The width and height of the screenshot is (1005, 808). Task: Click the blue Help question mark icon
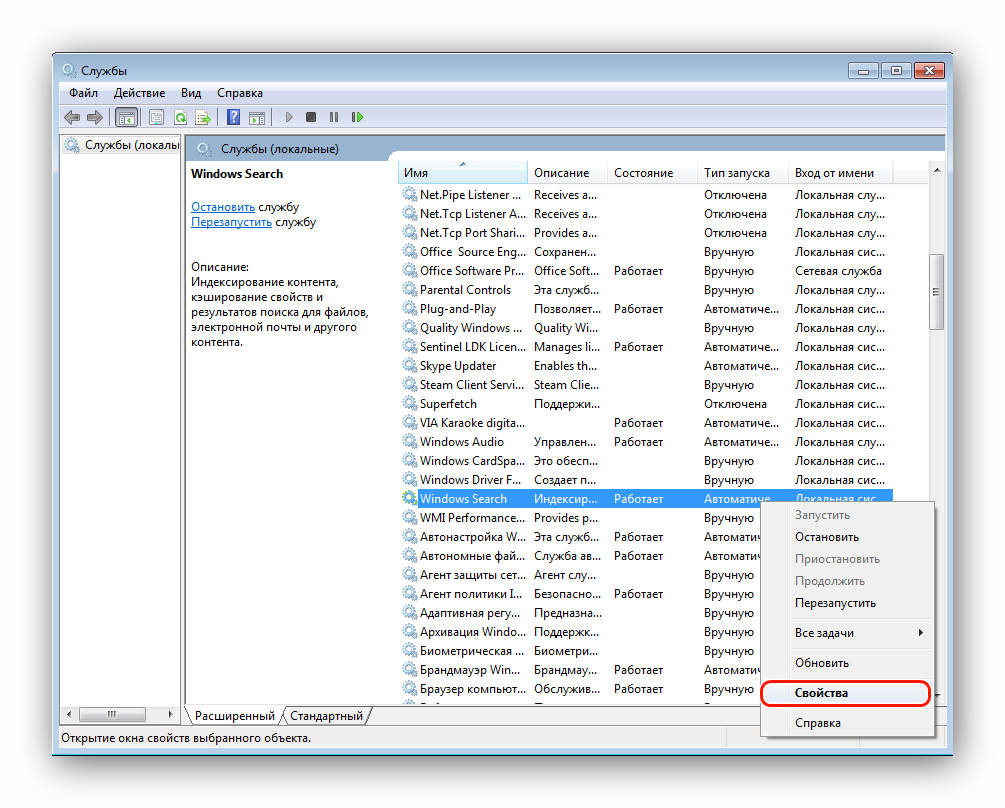233,117
